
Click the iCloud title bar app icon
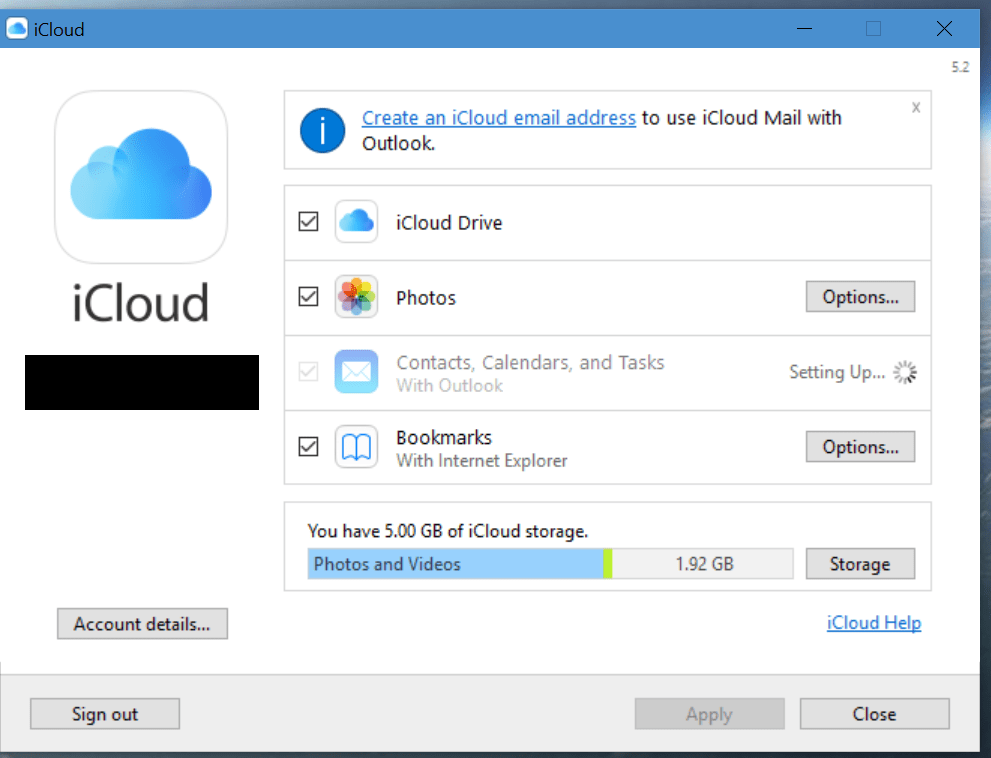pyautogui.click(x=17, y=28)
